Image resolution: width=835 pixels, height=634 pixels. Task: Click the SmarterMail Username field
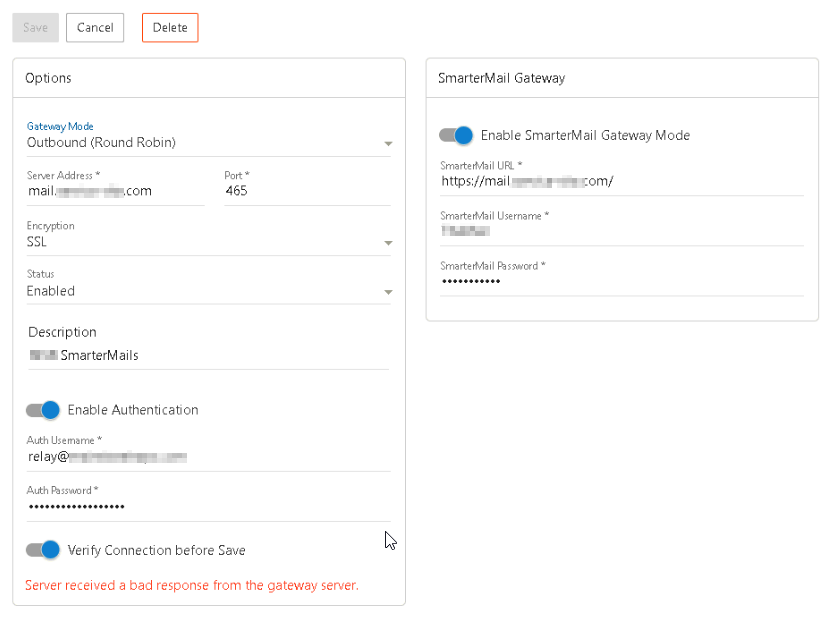(621, 232)
